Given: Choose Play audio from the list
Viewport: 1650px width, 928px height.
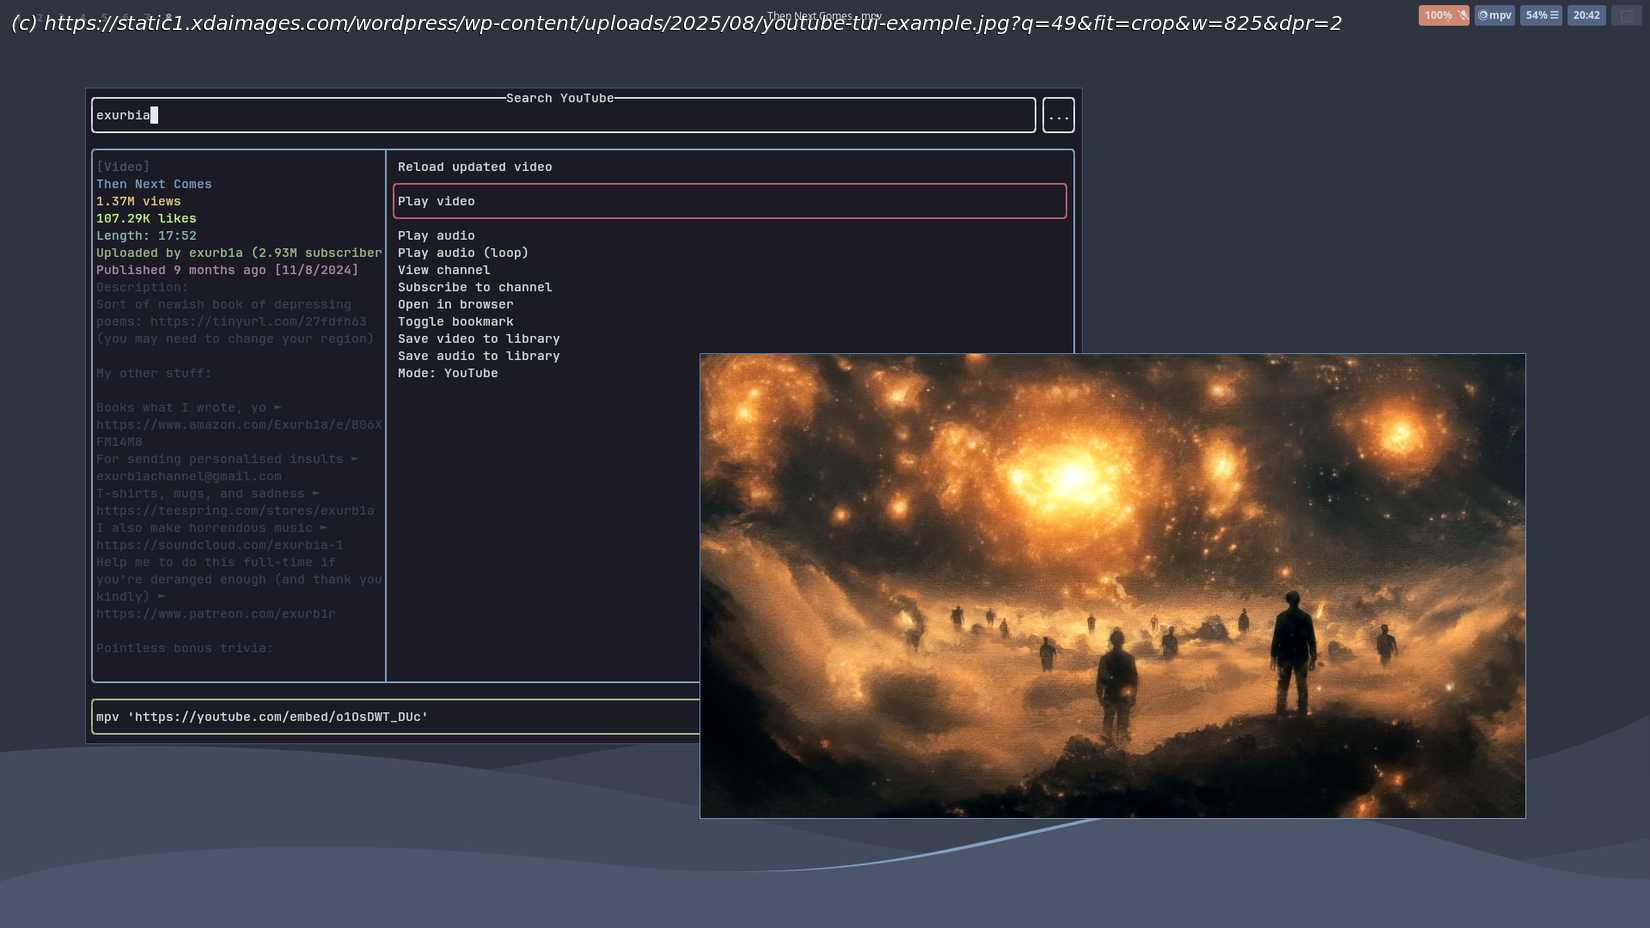Looking at the screenshot, I should point(436,236).
